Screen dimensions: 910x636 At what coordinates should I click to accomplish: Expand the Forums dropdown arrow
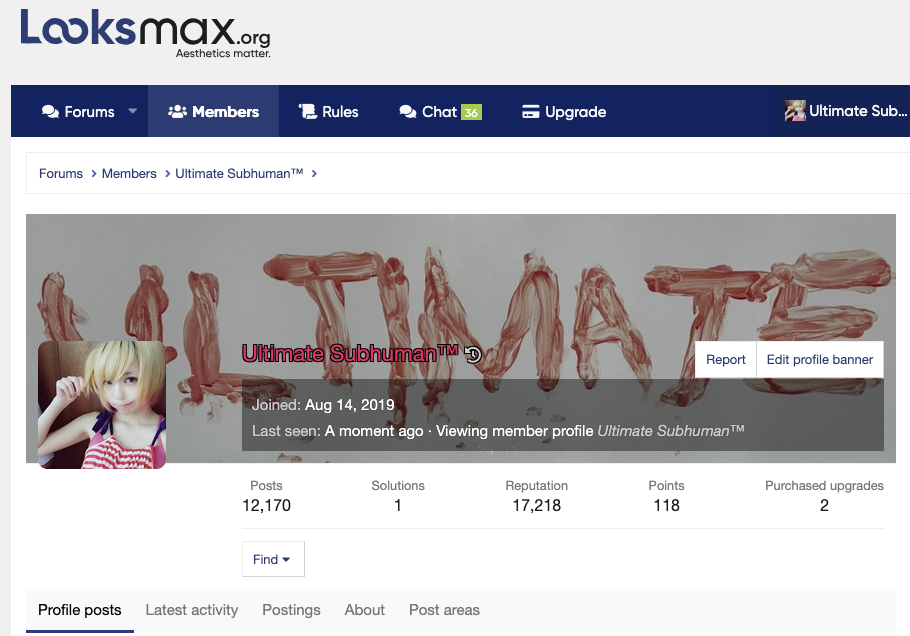[x=132, y=111]
